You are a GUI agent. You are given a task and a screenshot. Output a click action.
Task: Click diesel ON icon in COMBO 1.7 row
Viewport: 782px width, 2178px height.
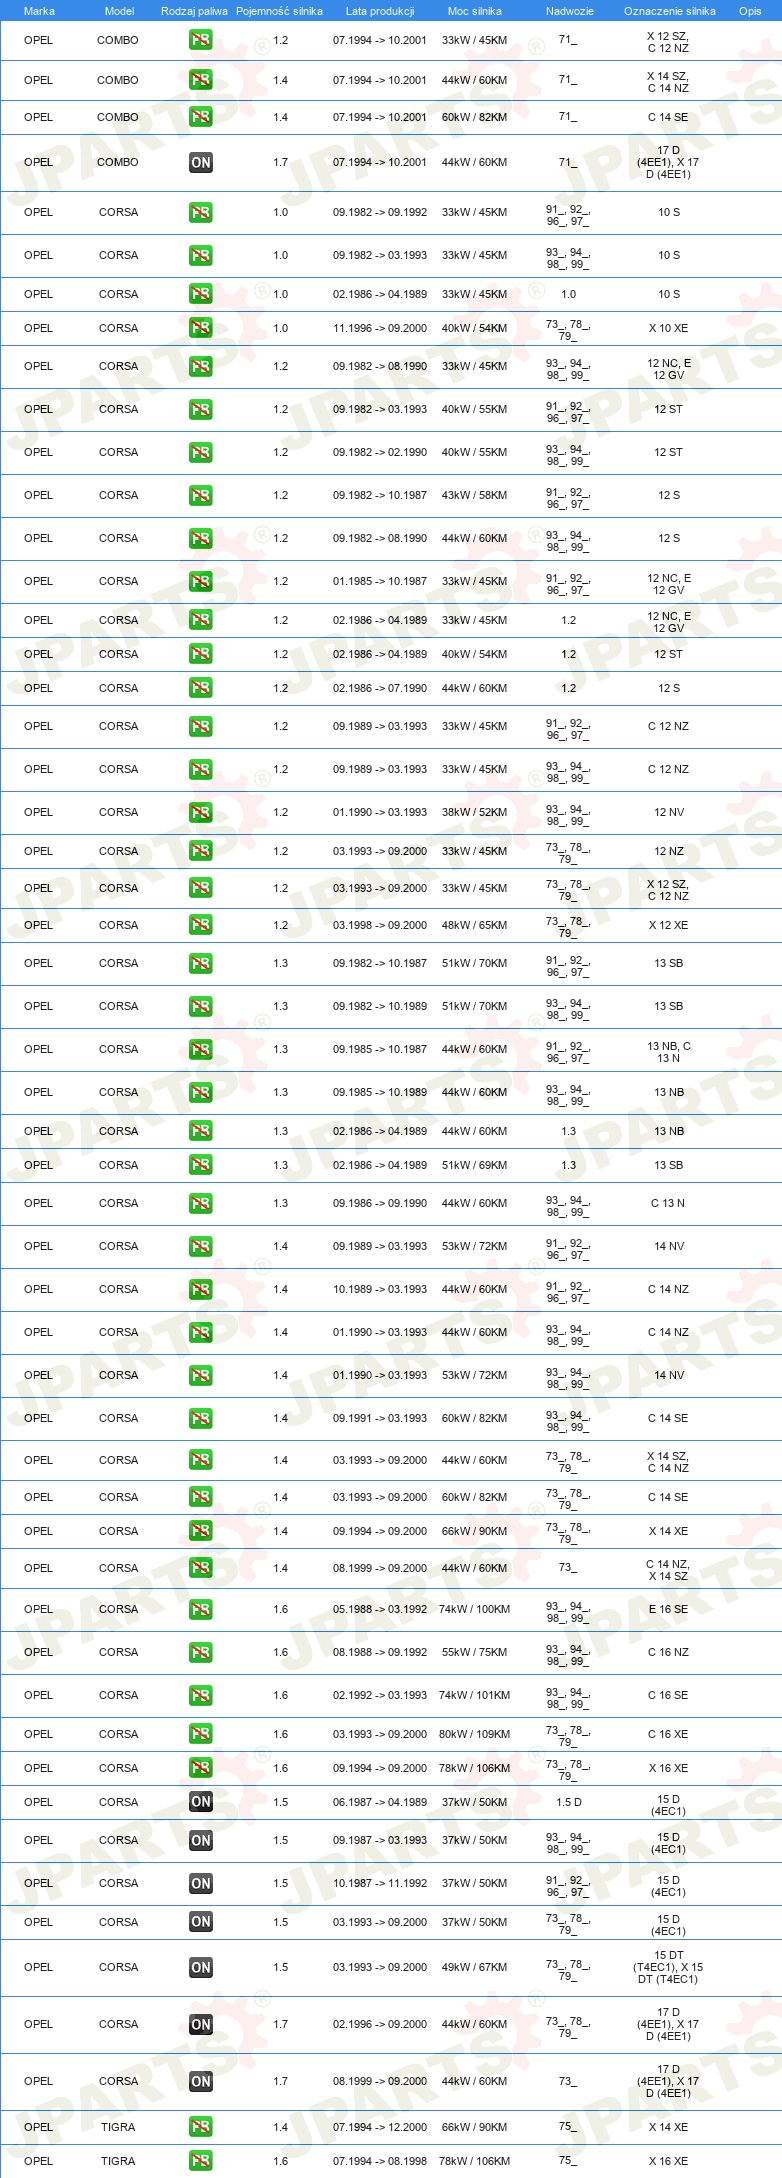[x=201, y=163]
